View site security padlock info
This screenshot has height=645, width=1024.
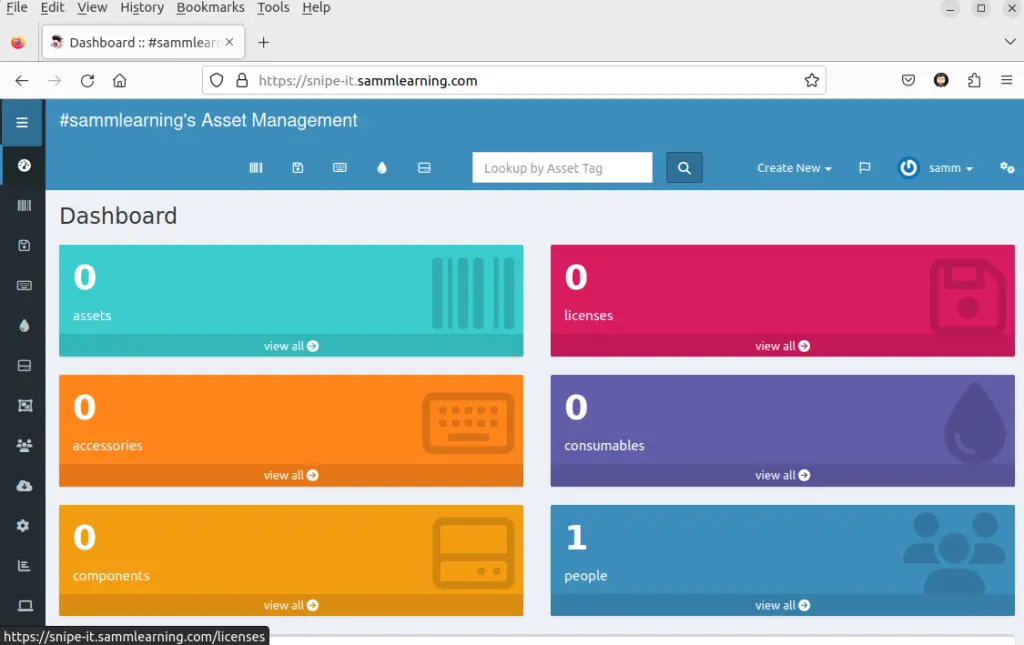point(242,80)
